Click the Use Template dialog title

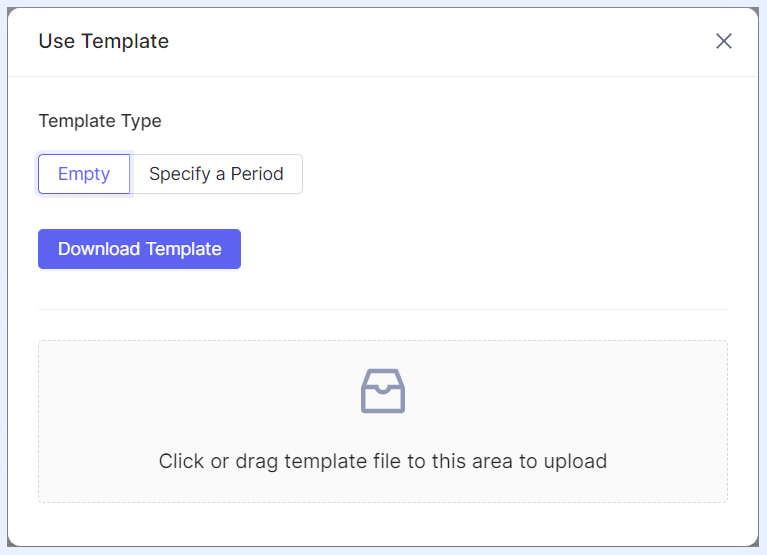tap(104, 41)
